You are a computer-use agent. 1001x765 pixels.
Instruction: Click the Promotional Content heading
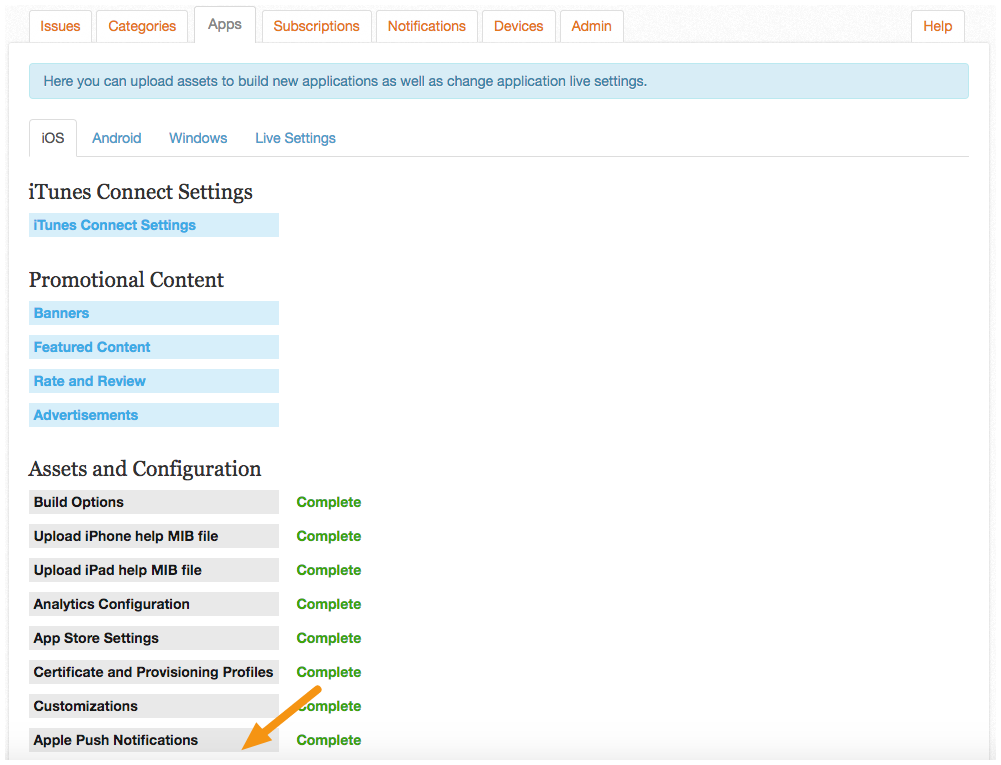pyautogui.click(x=126, y=280)
